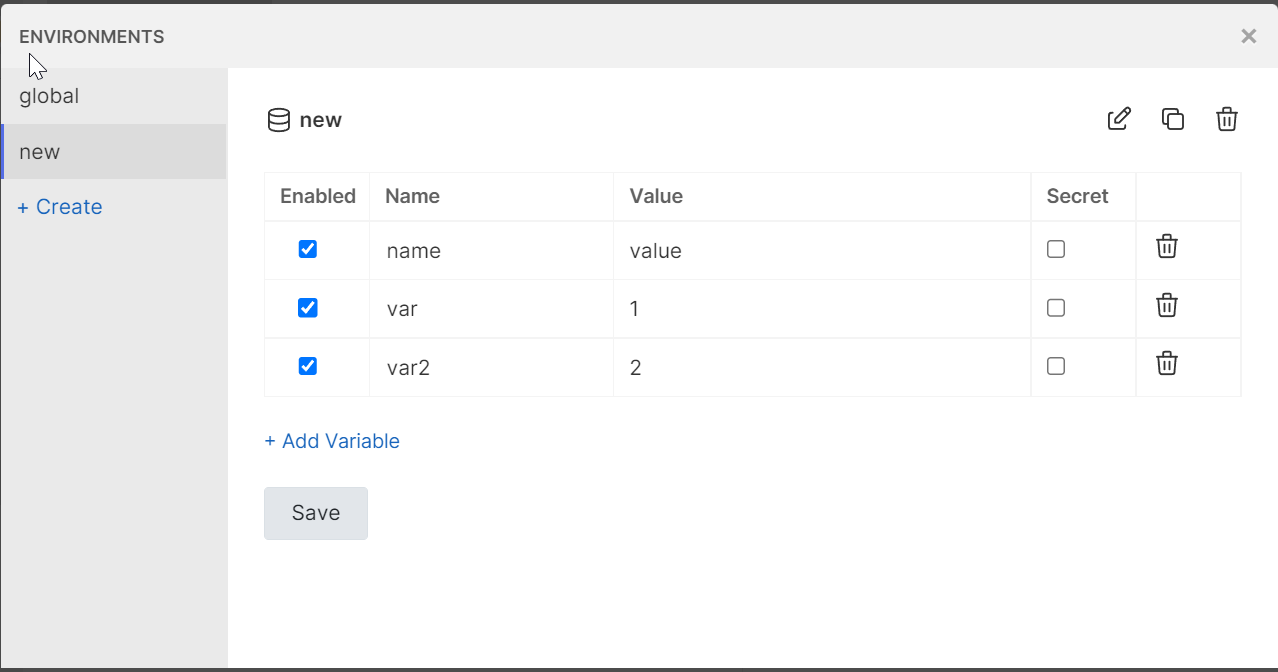Select the value field showing '1'
This screenshot has width=1278, height=672.
(700, 308)
